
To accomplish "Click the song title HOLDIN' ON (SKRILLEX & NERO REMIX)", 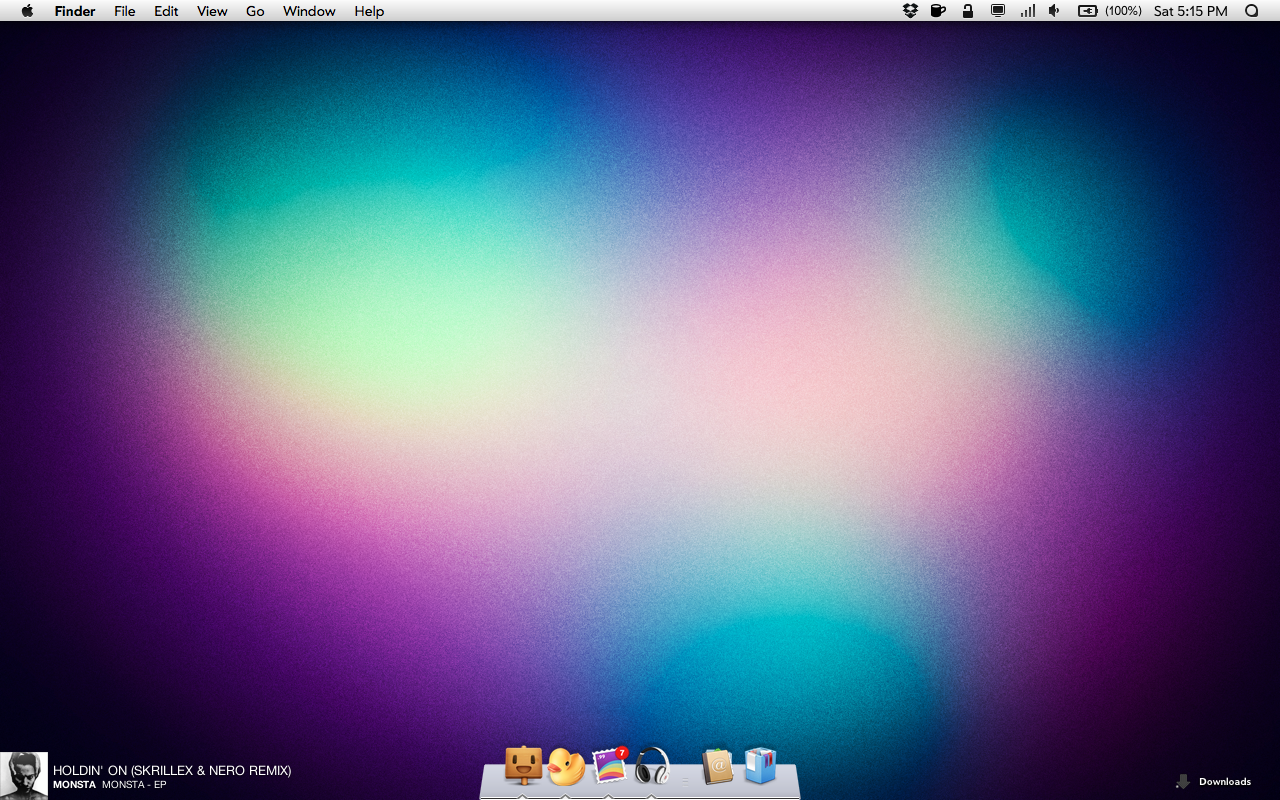I will click(x=172, y=770).
